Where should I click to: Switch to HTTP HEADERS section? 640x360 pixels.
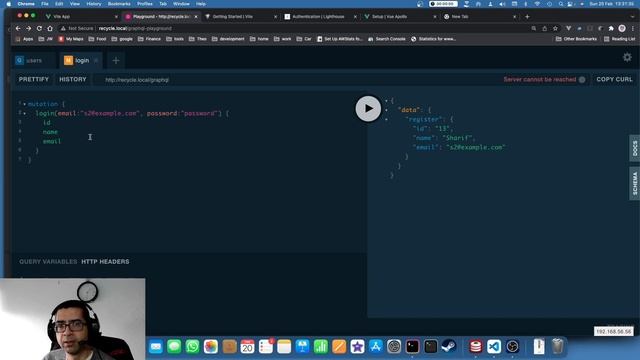click(105, 262)
